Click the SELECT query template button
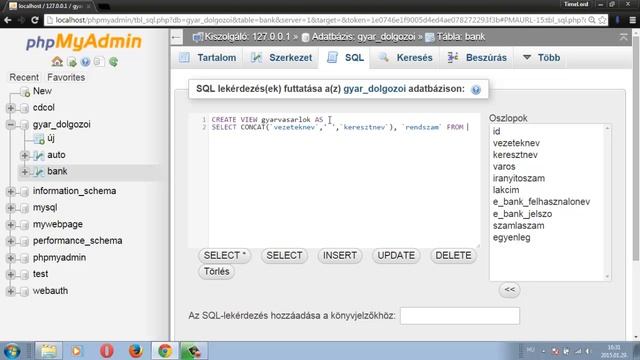Image resolution: width=640 pixels, height=360 pixels. [284, 256]
